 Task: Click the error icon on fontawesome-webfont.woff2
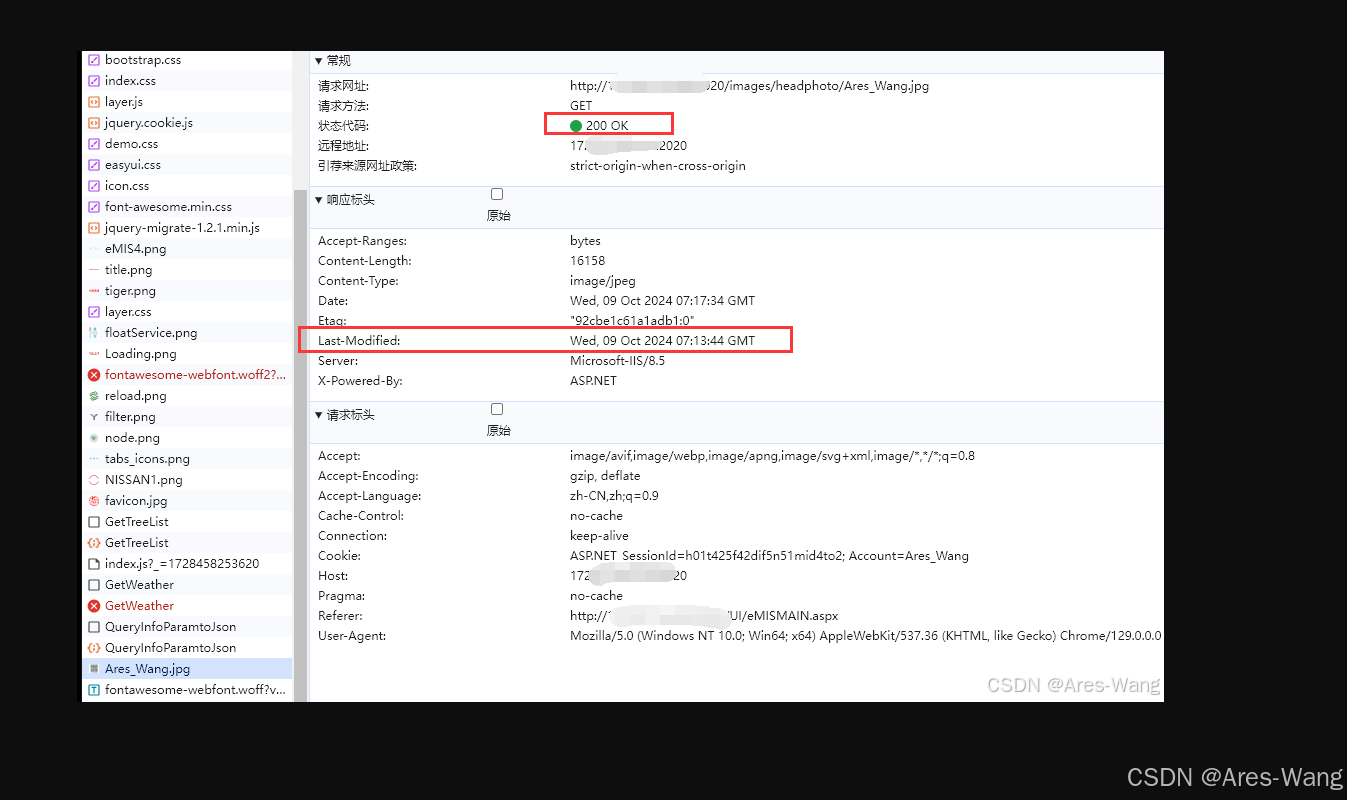[x=94, y=374]
